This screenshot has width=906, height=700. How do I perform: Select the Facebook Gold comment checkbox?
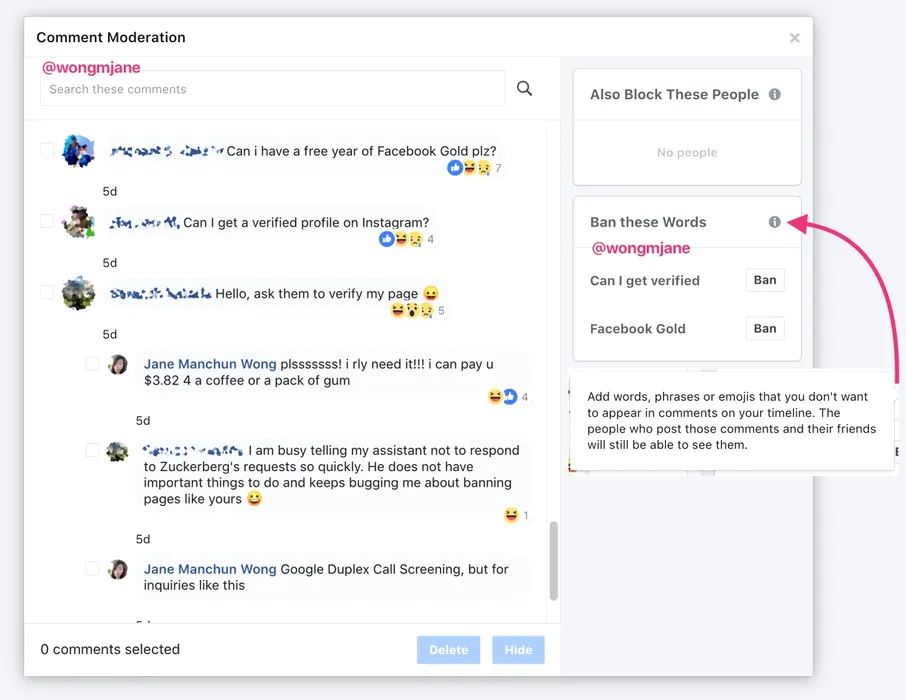pos(47,150)
